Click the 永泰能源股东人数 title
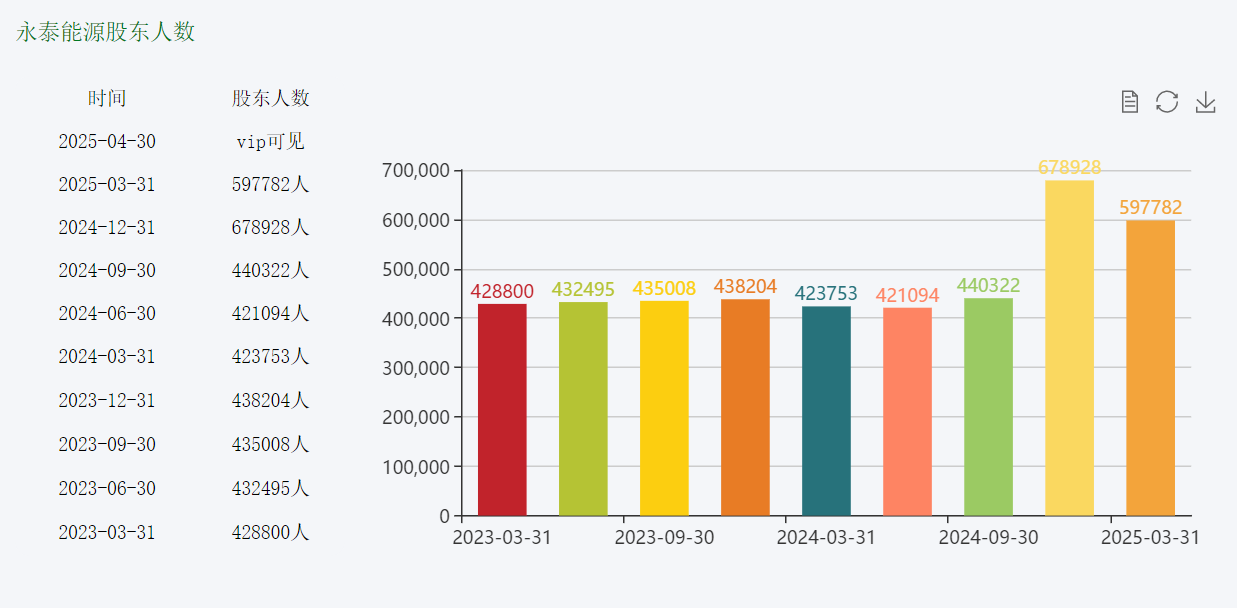This screenshot has height=608, width=1237. [x=105, y=32]
